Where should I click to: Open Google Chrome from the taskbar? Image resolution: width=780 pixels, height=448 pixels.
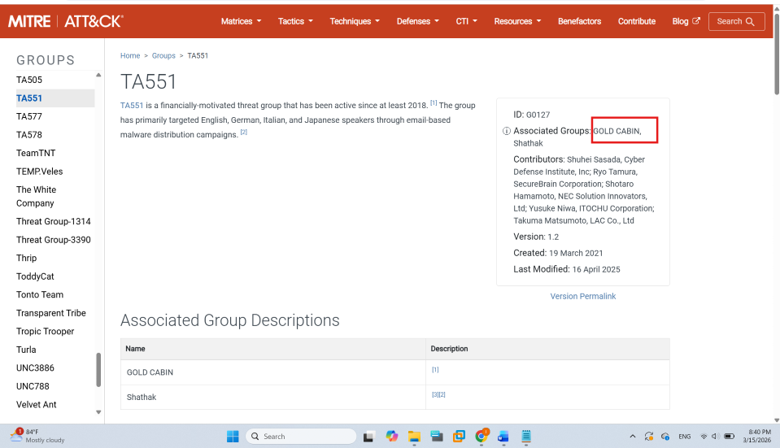[481, 436]
